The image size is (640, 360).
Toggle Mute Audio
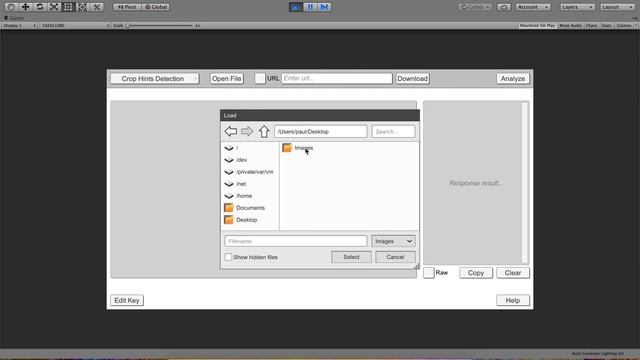[x=570, y=25]
